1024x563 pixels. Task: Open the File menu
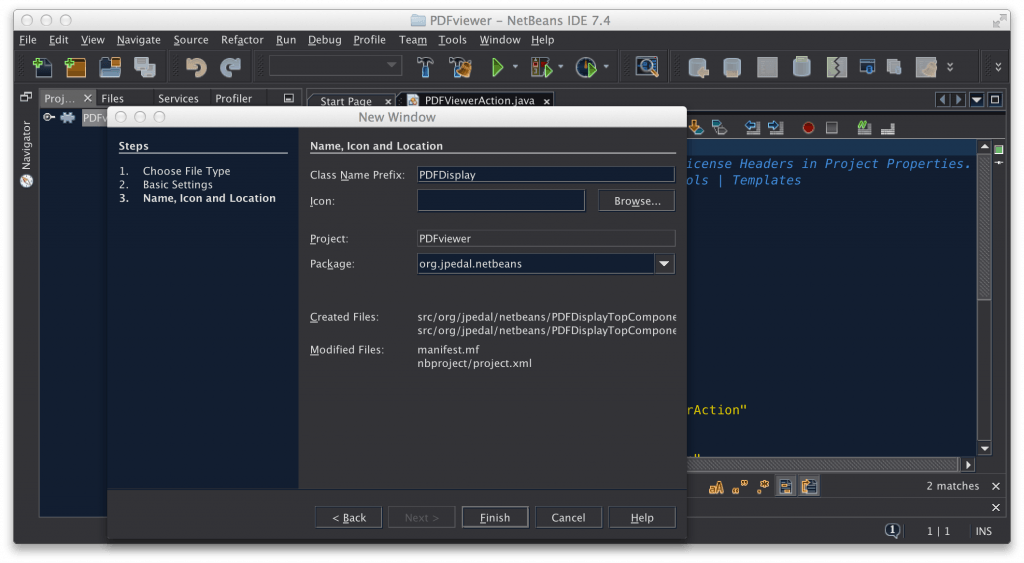tap(27, 40)
